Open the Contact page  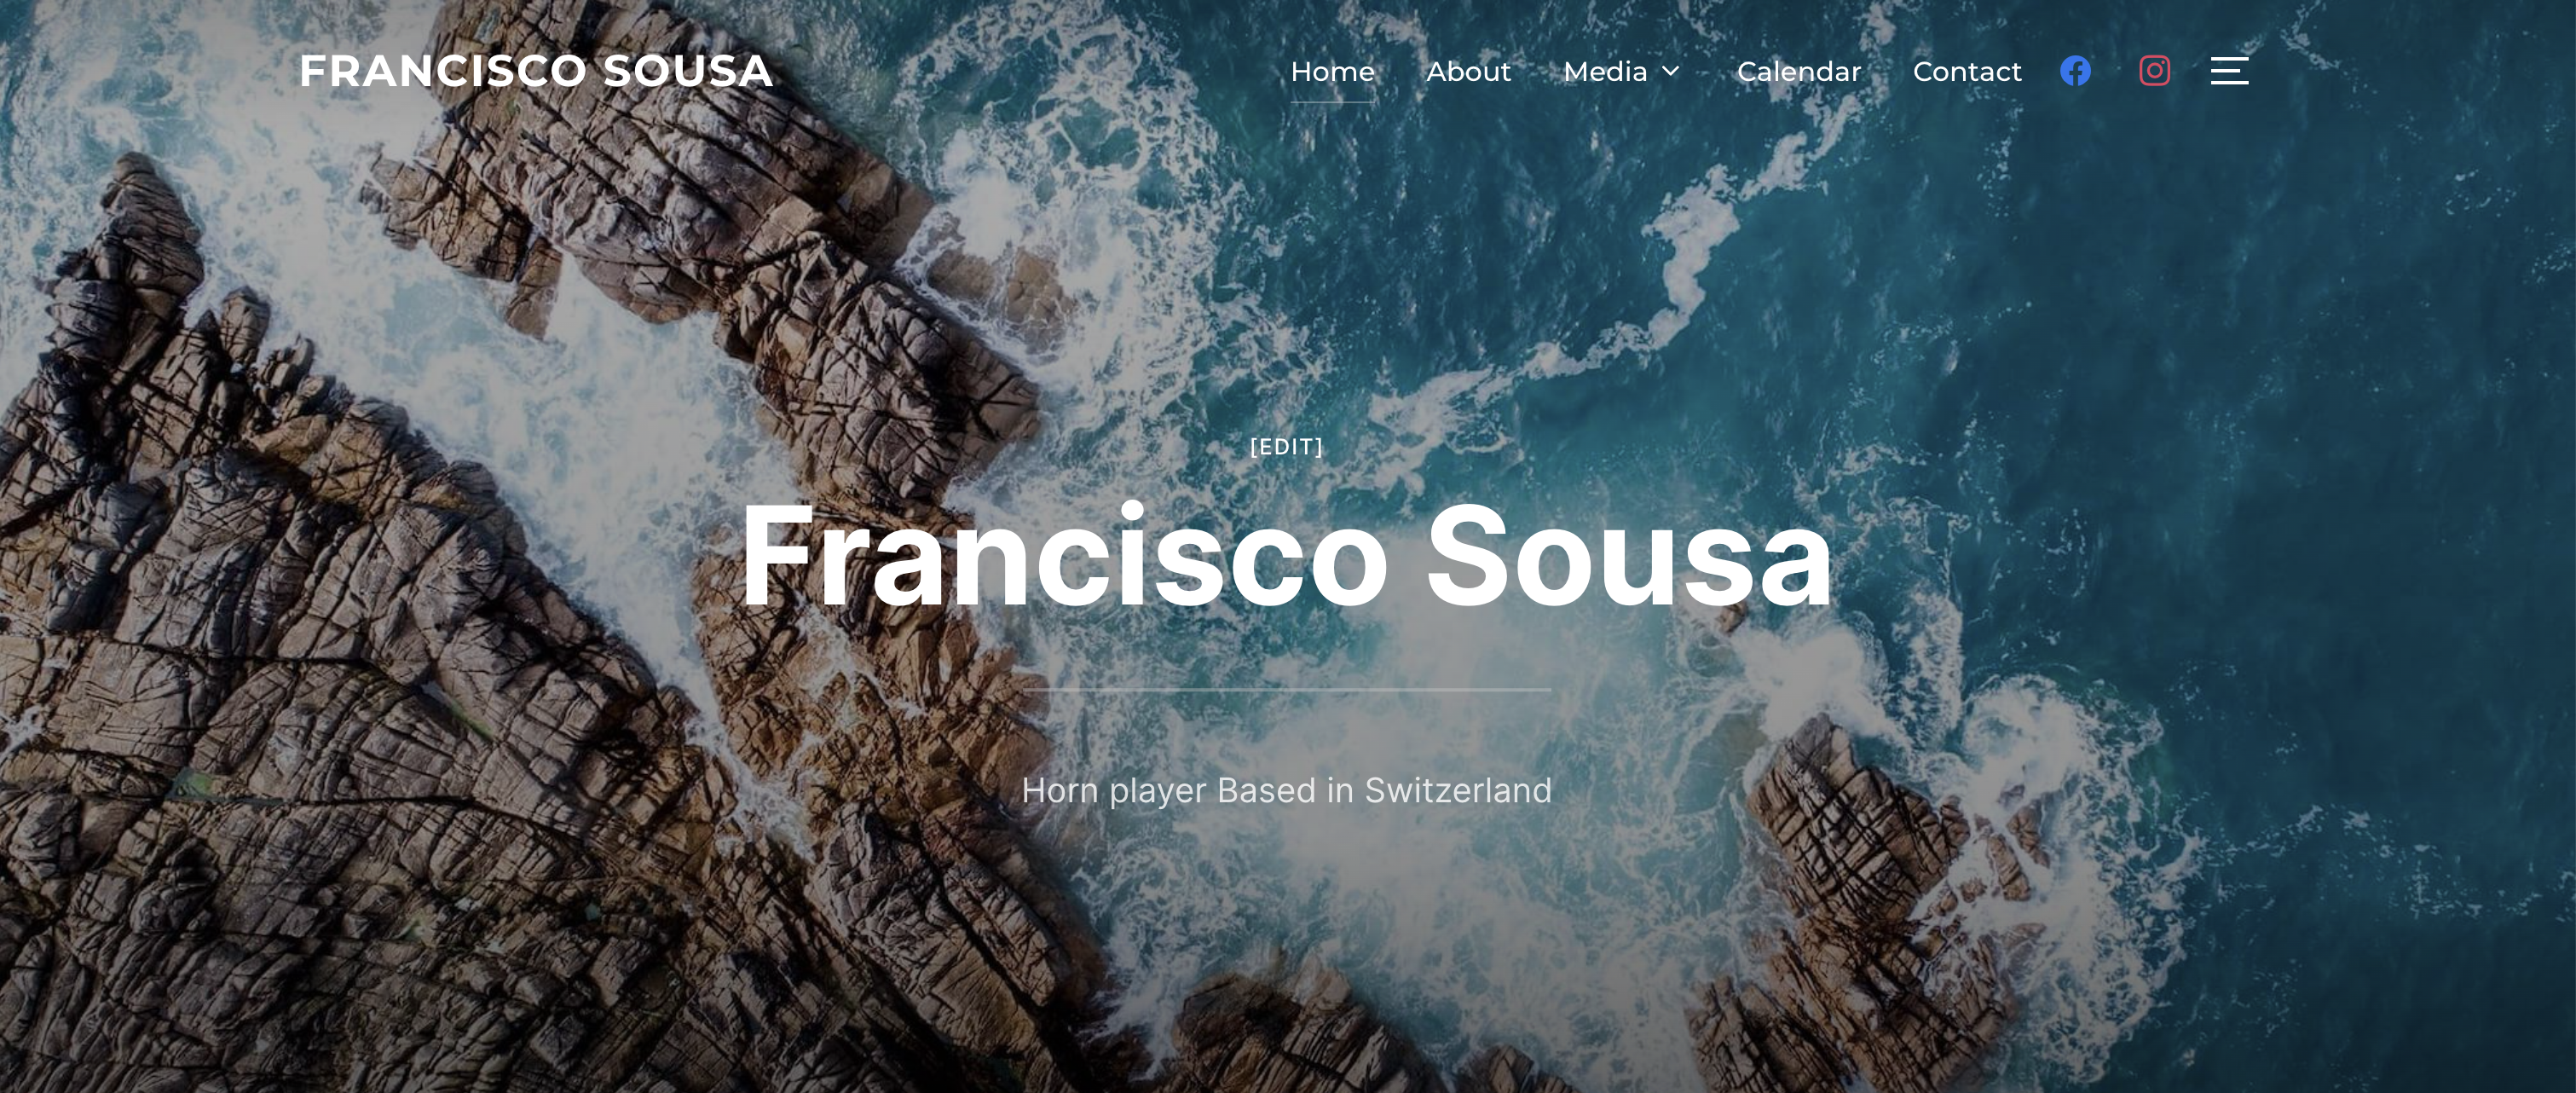[x=1966, y=72]
